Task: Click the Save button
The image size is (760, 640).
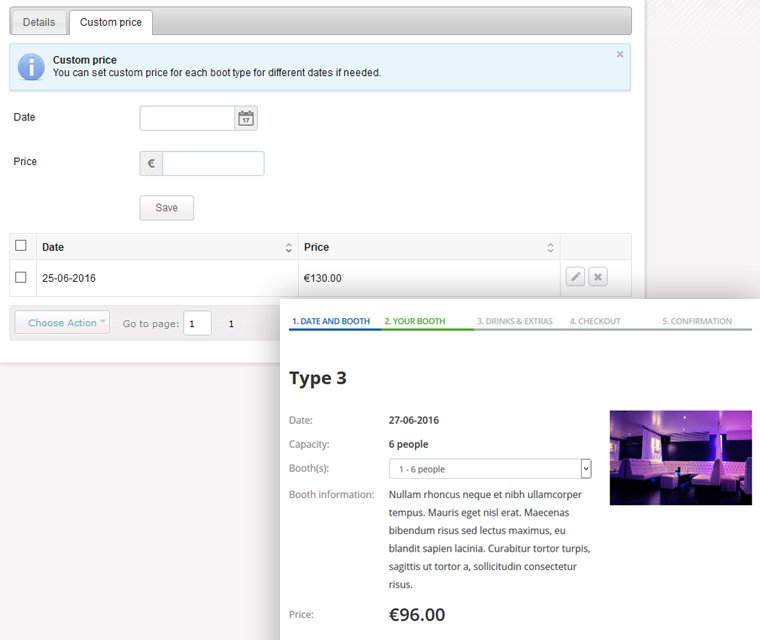Action: [166, 208]
